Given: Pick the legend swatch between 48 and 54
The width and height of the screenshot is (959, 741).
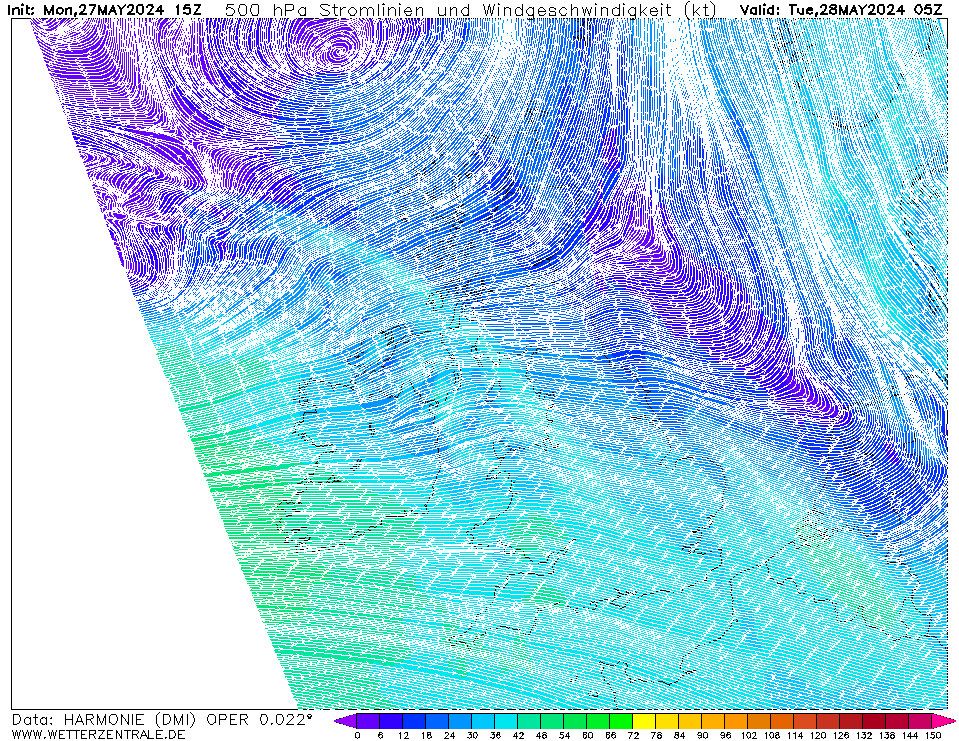Looking at the screenshot, I should point(552,721).
